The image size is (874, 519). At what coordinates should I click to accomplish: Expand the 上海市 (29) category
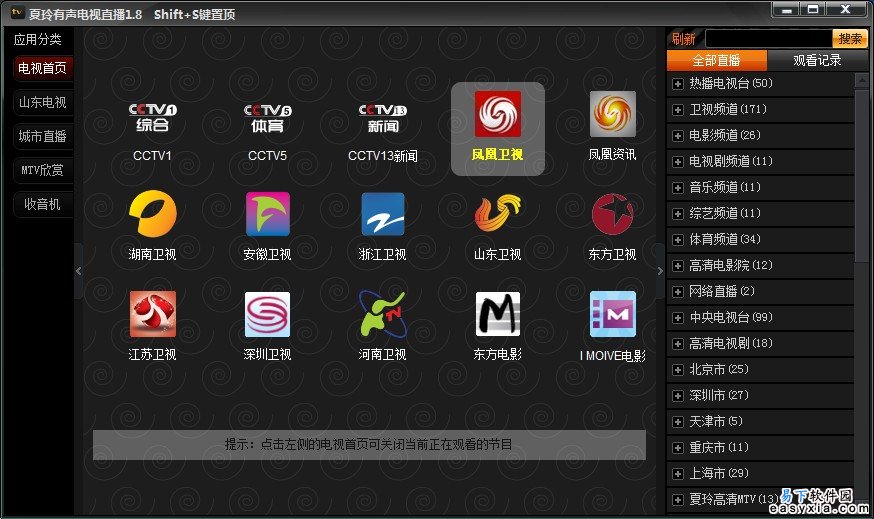677,474
